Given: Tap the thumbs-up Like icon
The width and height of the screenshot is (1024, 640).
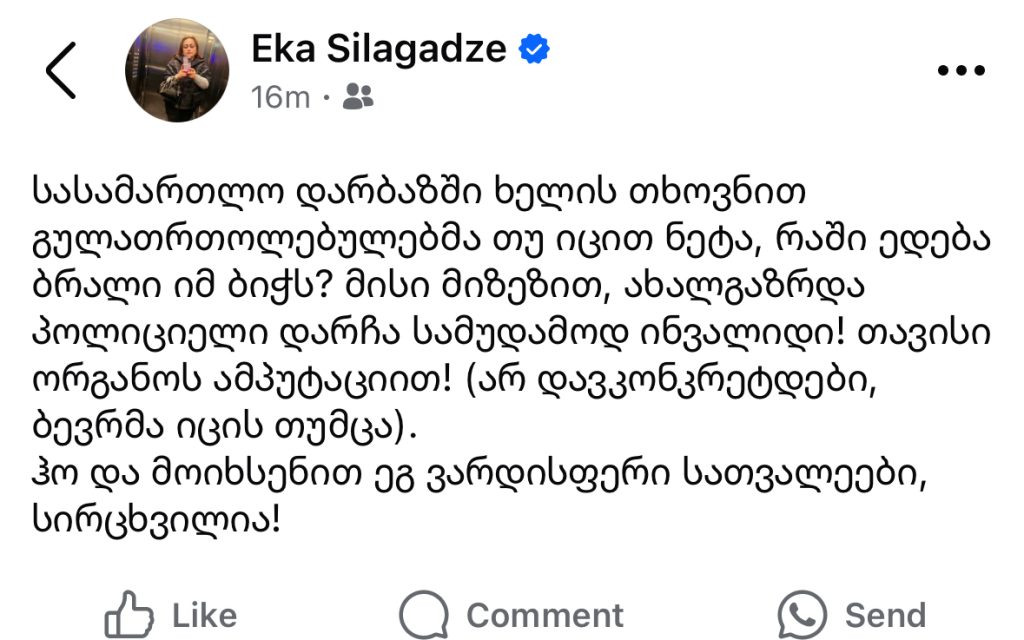Looking at the screenshot, I should [x=129, y=613].
